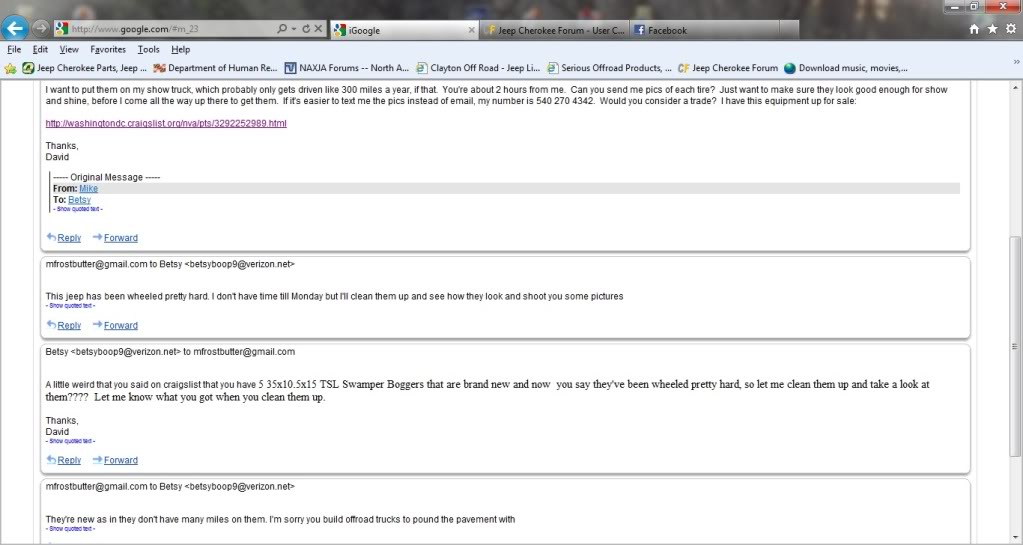
Task: Click the browser forward arrow
Action: point(40,28)
